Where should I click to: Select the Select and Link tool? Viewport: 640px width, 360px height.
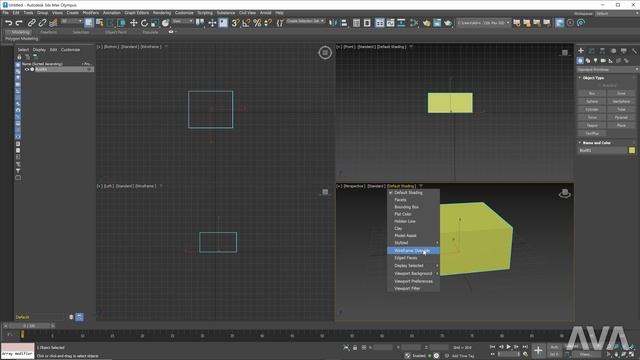pyautogui.click(x=31, y=23)
